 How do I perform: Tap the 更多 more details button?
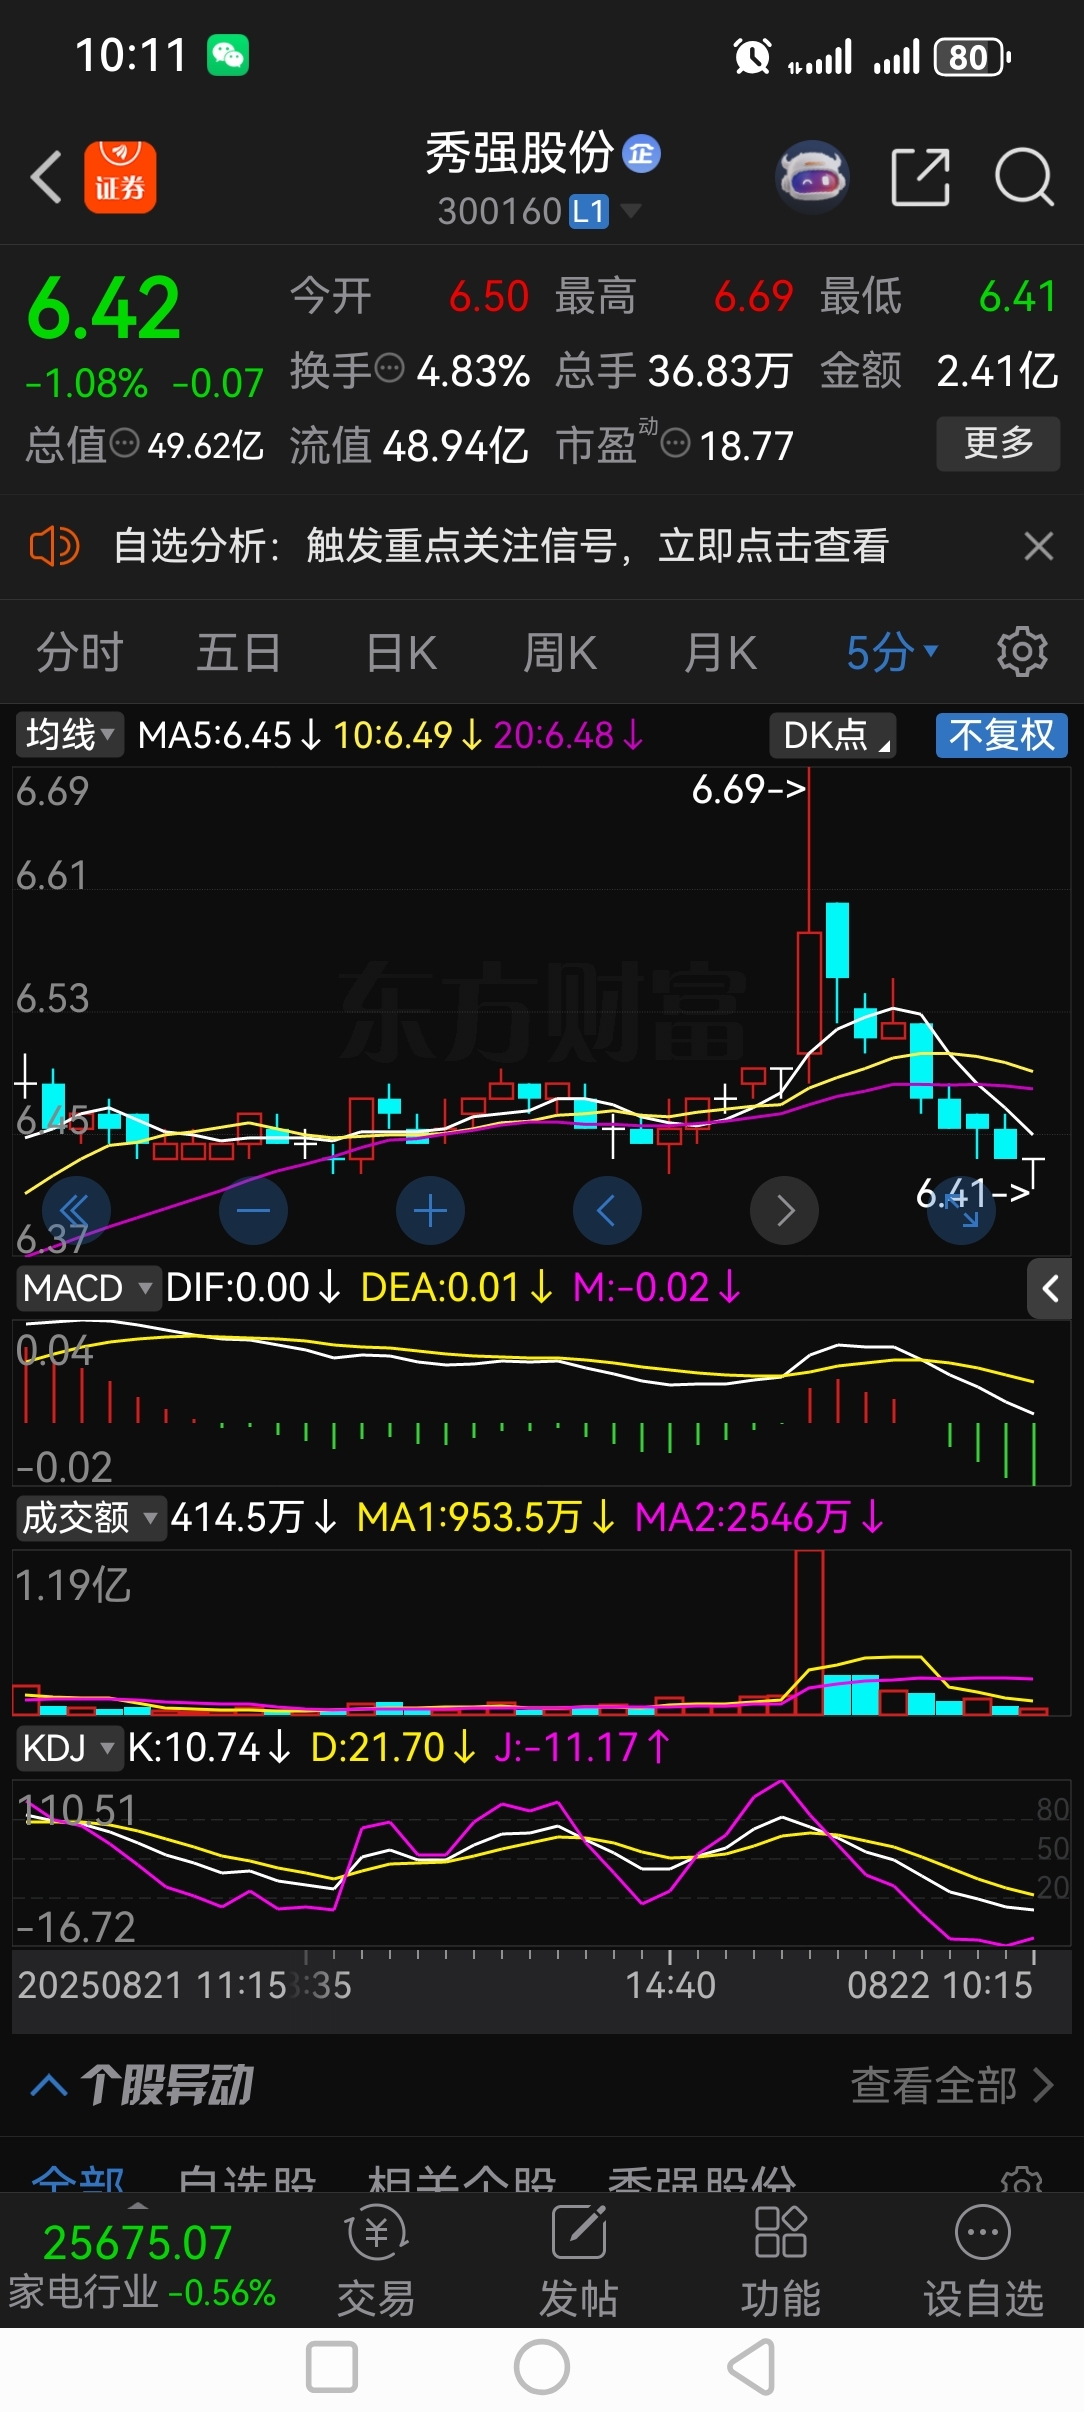[998, 443]
